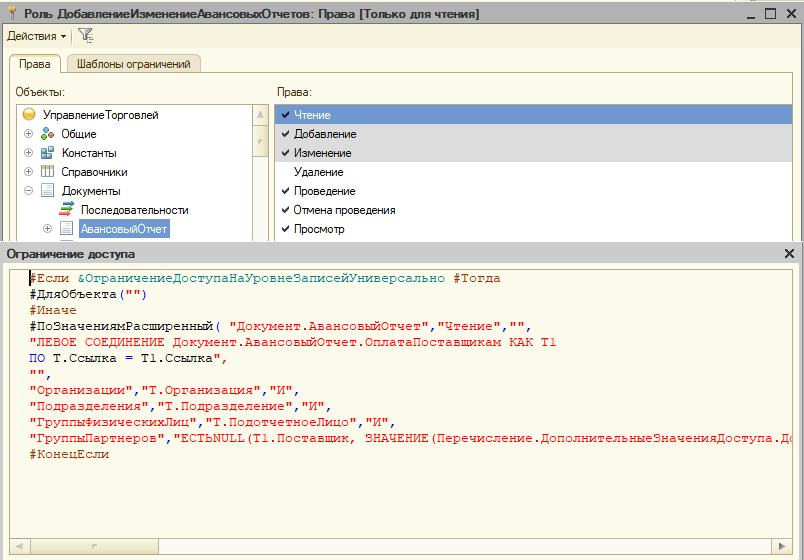Click the #Если code line

[265, 278]
